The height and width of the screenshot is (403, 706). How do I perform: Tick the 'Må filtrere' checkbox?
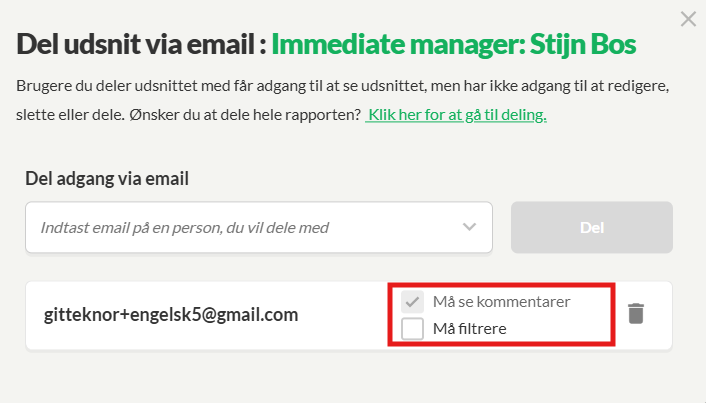point(412,328)
